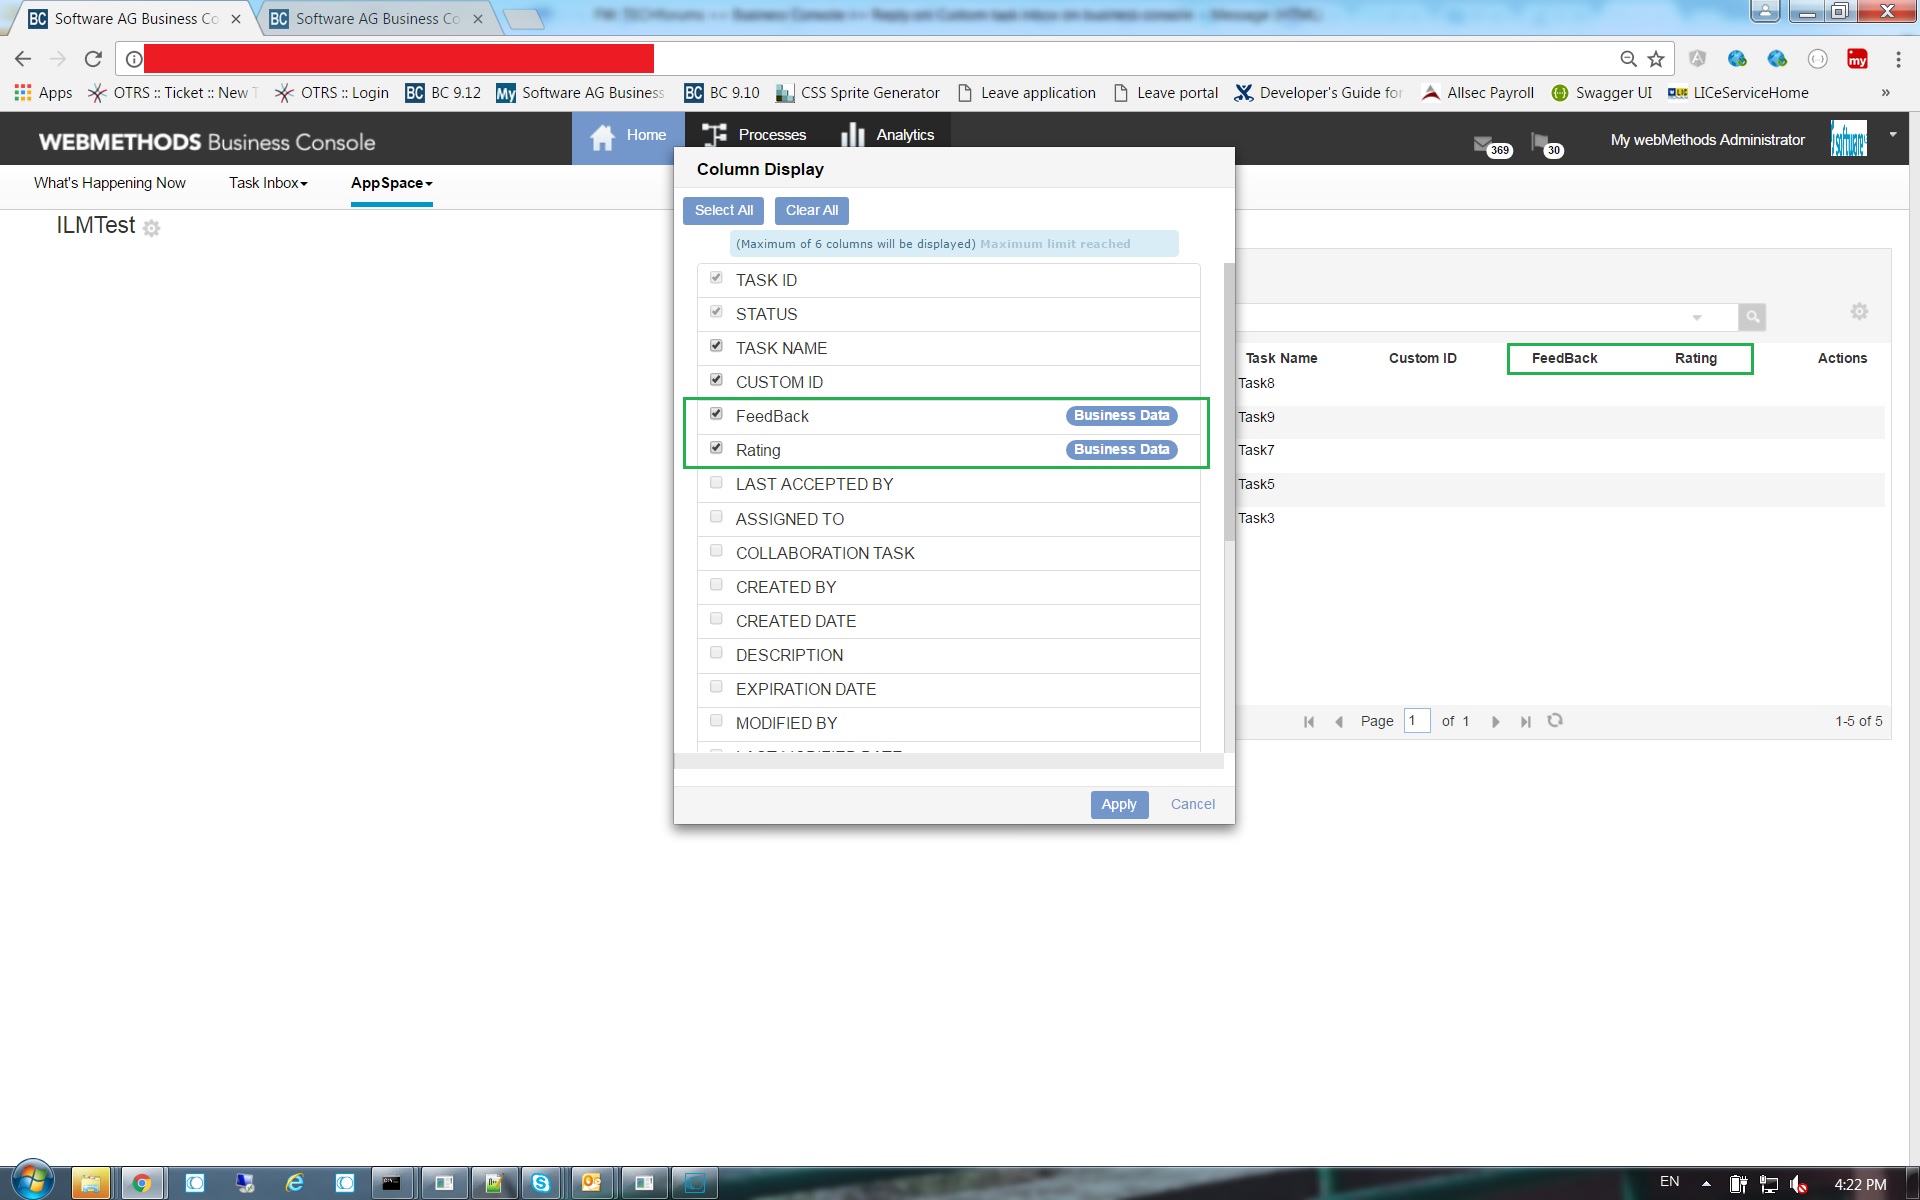The image size is (1920, 1200).
Task: Uncheck the FeedBack column checkbox
Action: coord(716,413)
